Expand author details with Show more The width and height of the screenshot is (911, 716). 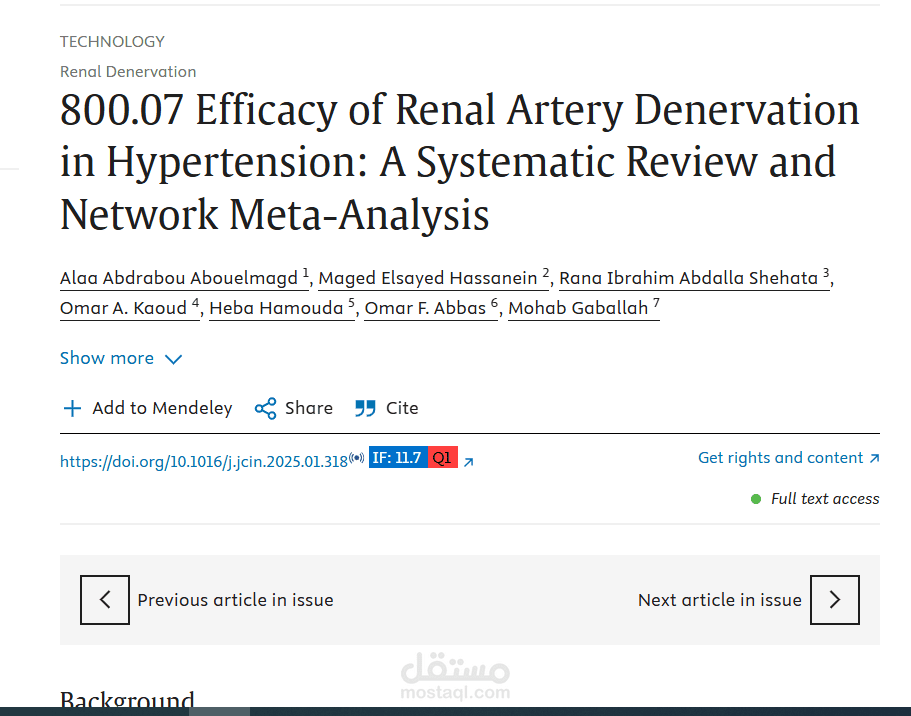point(121,359)
